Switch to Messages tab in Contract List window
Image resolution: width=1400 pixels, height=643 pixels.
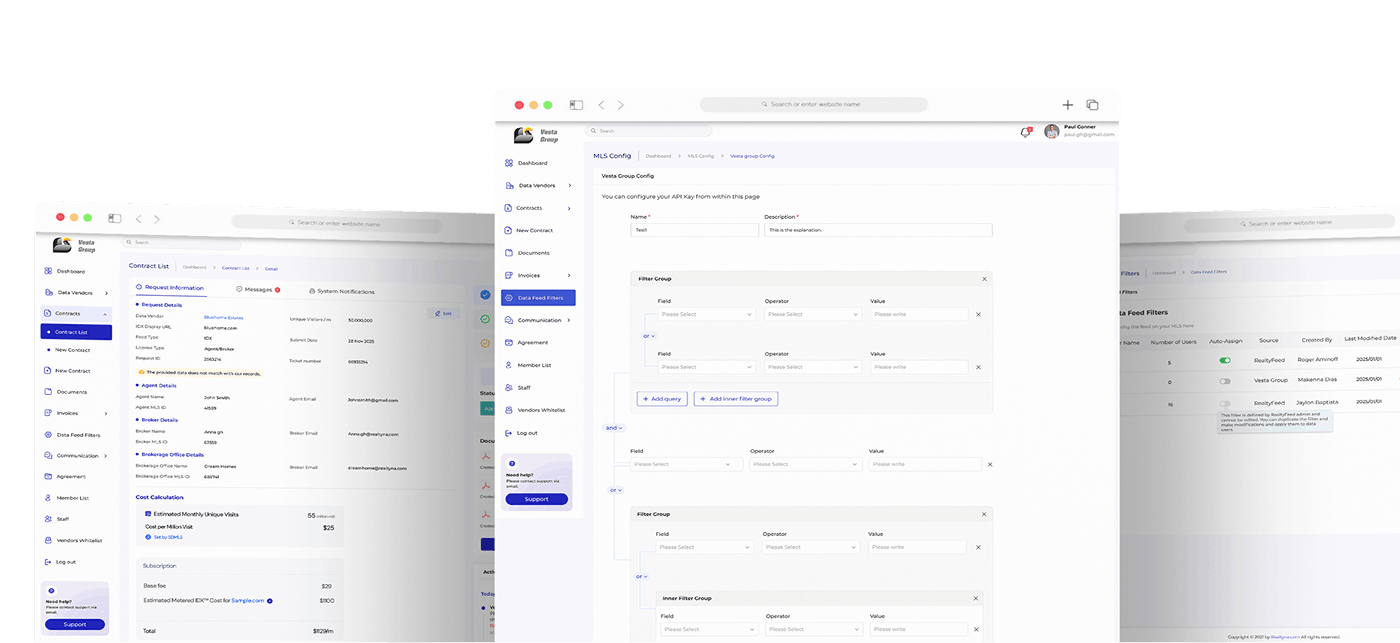click(x=258, y=290)
